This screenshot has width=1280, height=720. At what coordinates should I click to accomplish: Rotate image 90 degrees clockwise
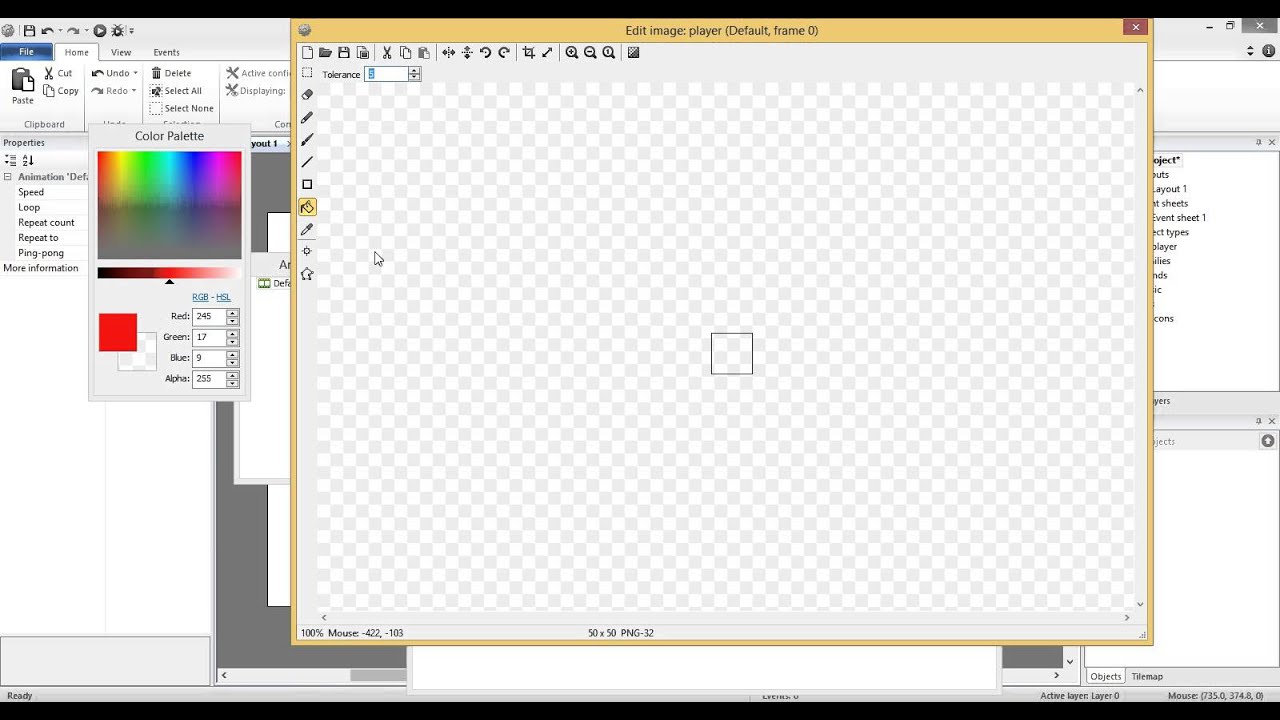(x=504, y=52)
